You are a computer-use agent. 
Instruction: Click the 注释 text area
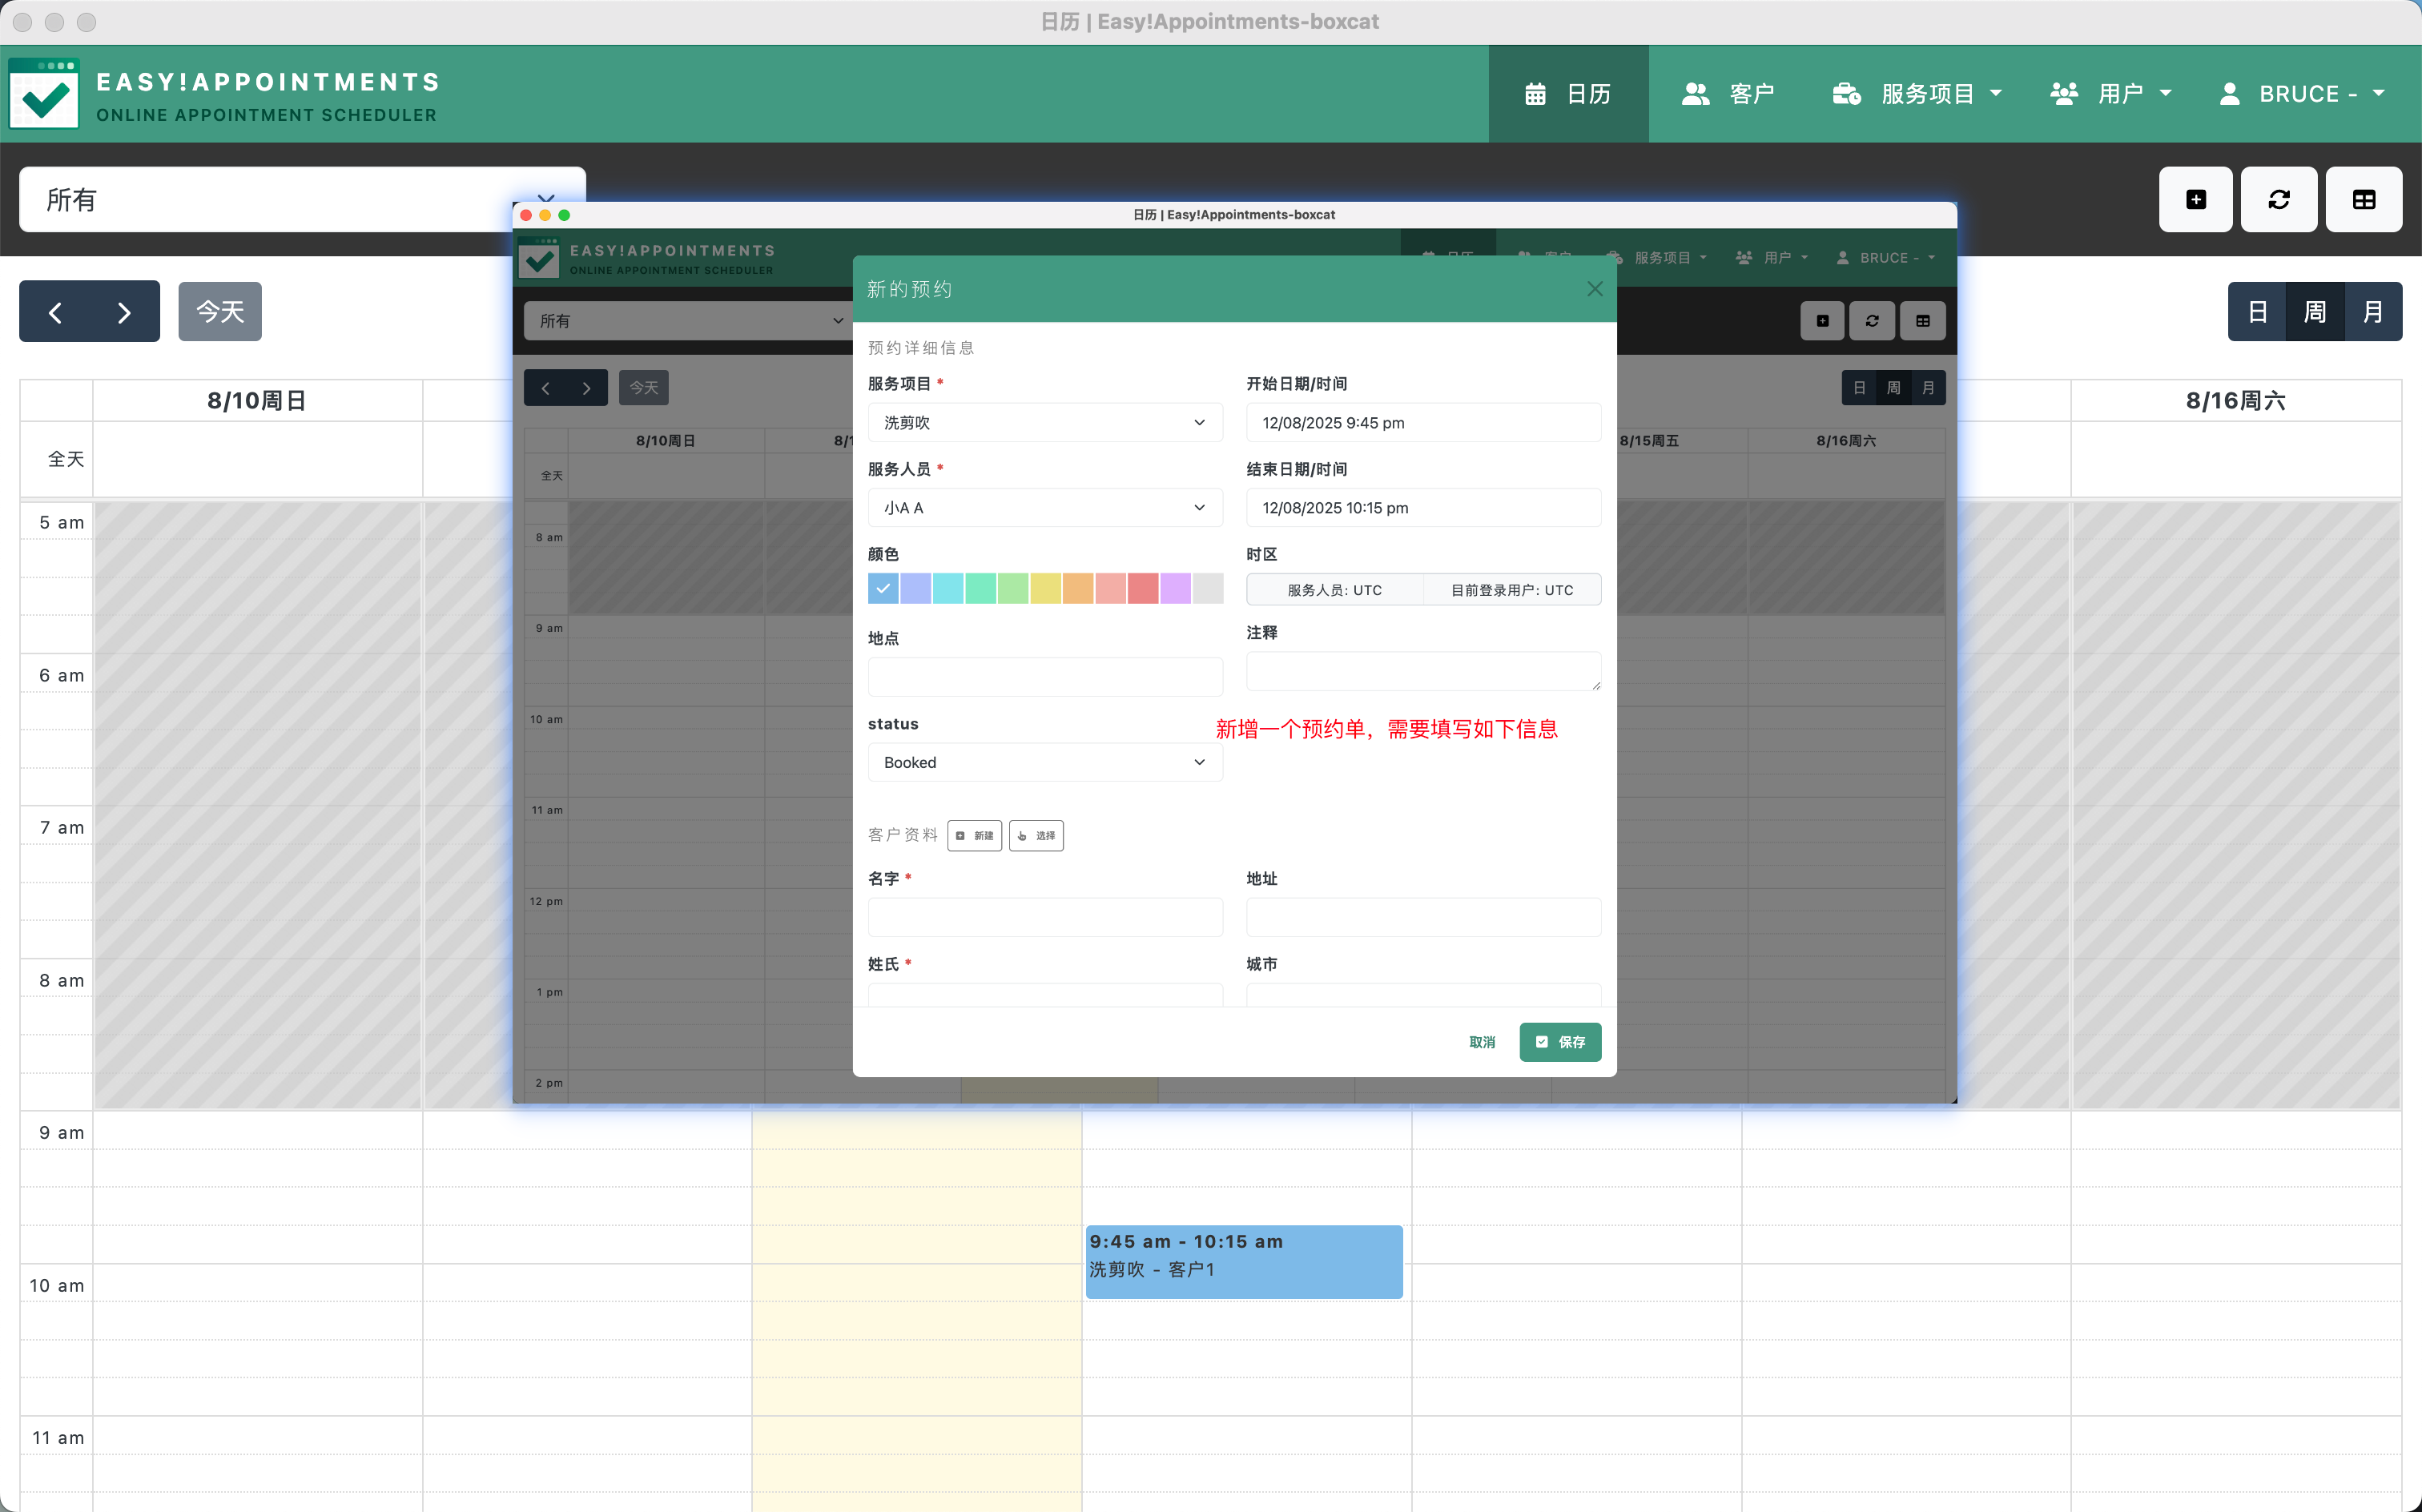coord(1423,671)
